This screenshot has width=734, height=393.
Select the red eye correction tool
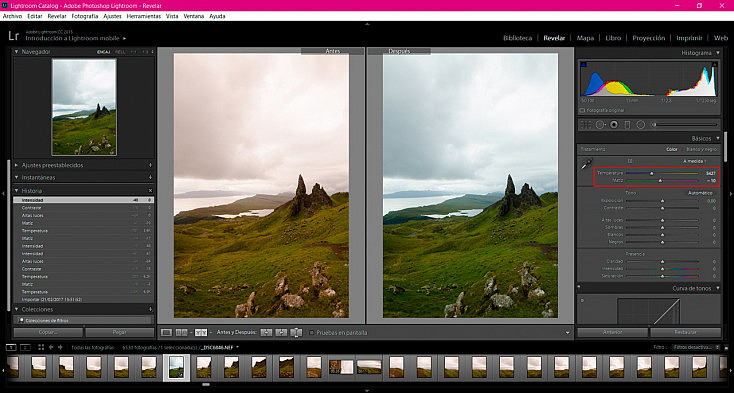[x=614, y=124]
